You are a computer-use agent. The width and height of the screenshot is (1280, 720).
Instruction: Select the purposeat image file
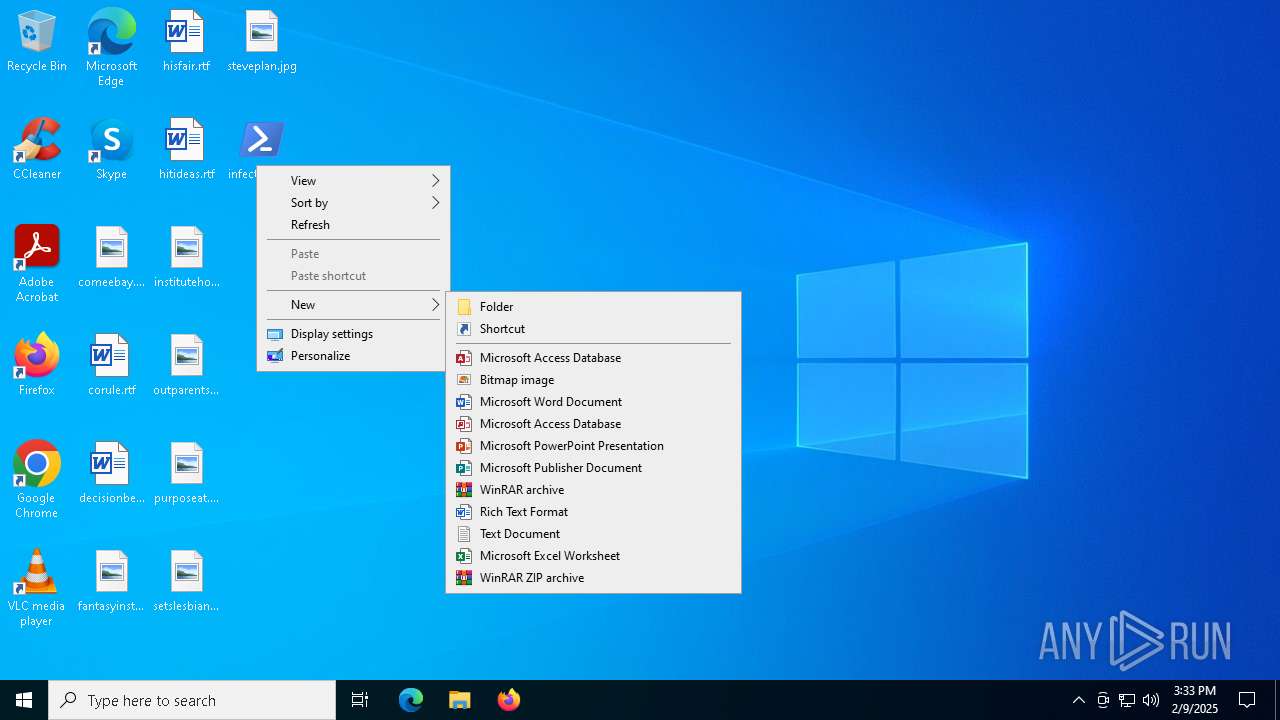pyautogui.click(x=186, y=474)
